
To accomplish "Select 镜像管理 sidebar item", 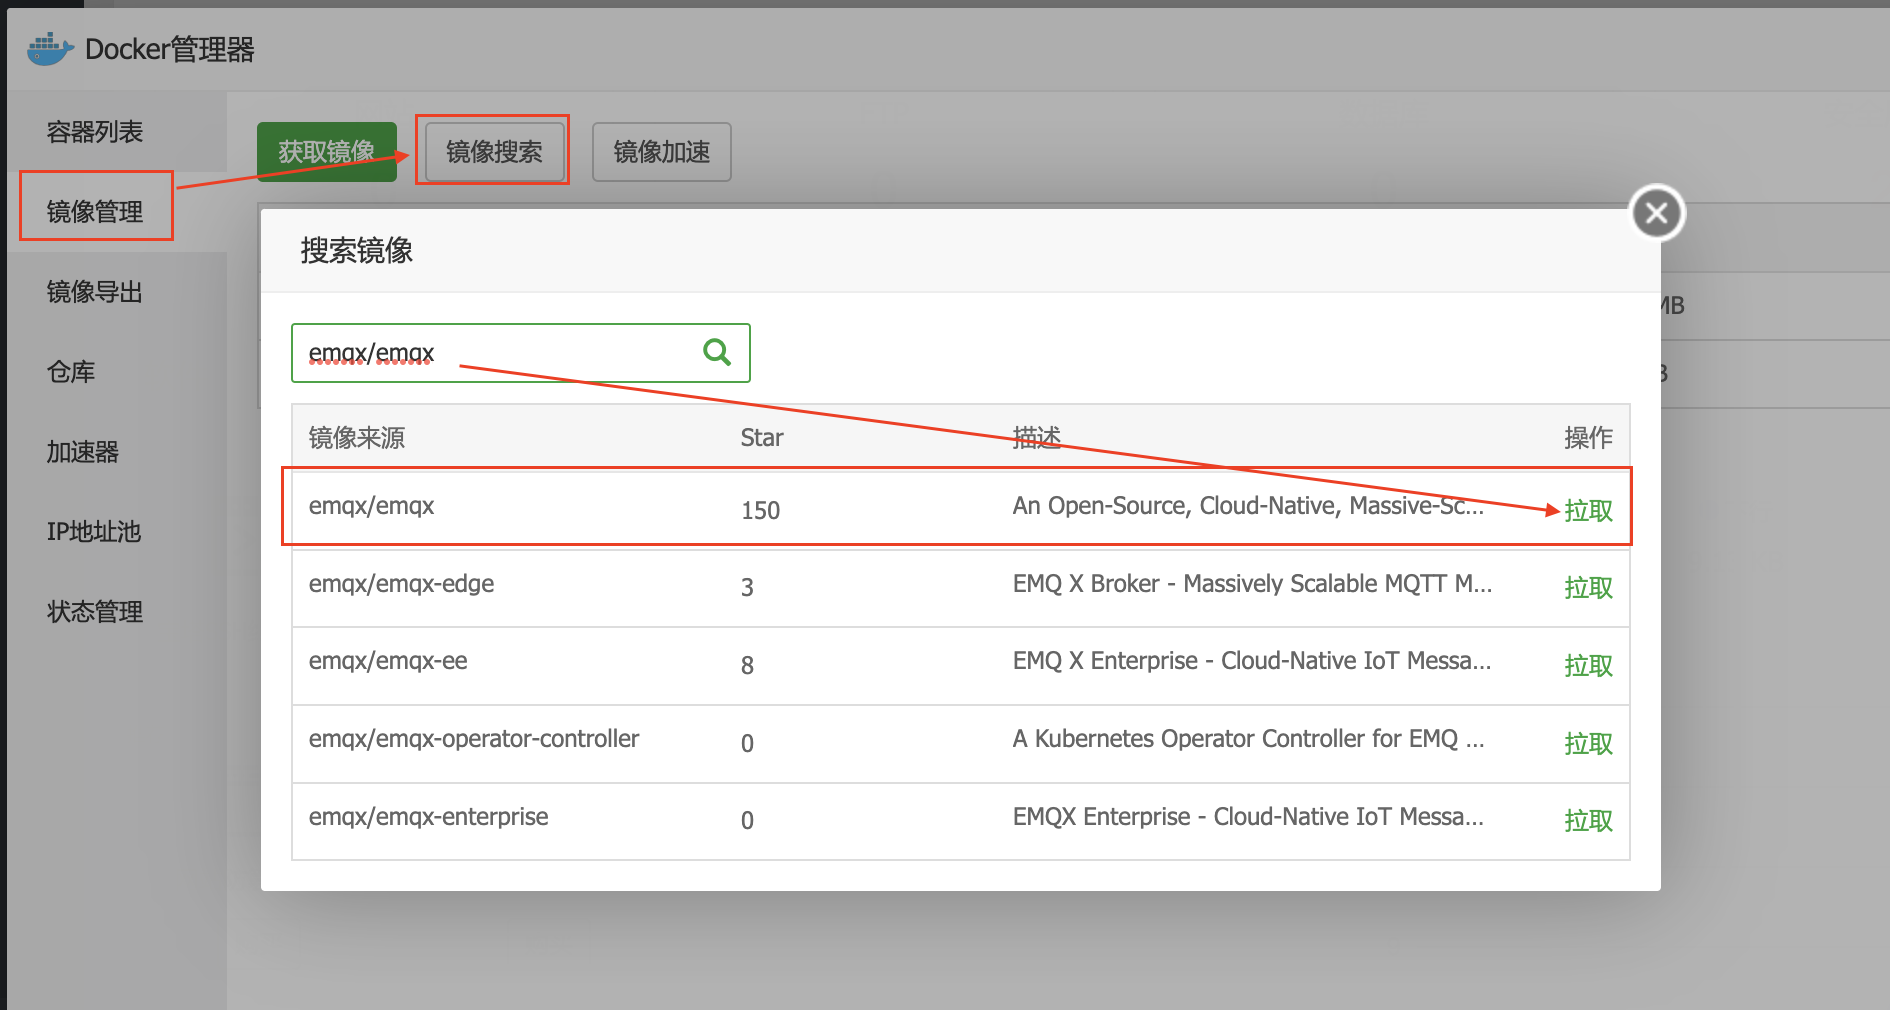I will (x=95, y=211).
